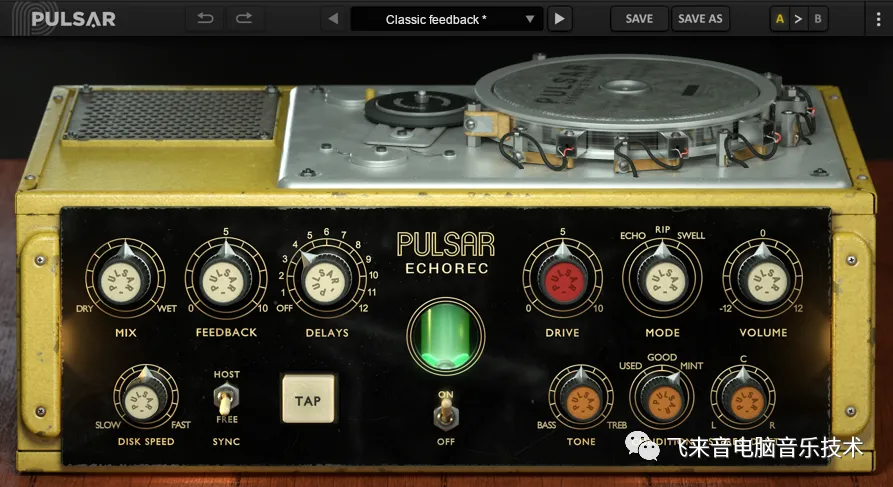Click the HOST sync label
Image resolution: width=893 pixels, height=487 pixels.
pyautogui.click(x=227, y=374)
